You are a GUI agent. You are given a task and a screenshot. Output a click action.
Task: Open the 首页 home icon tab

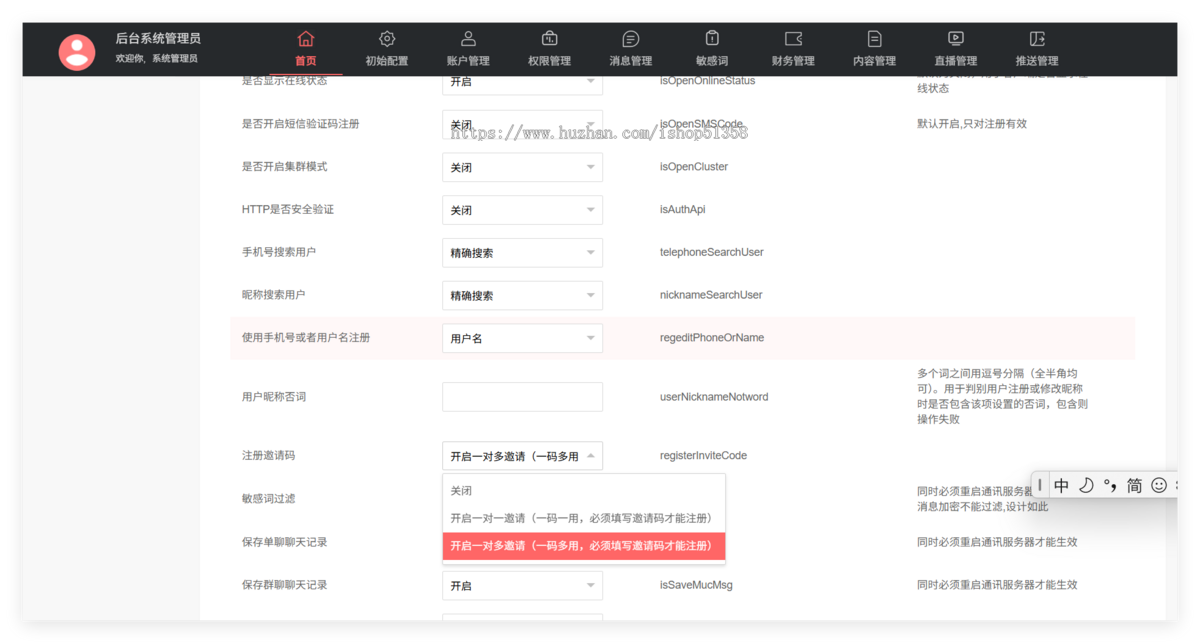coord(306,39)
